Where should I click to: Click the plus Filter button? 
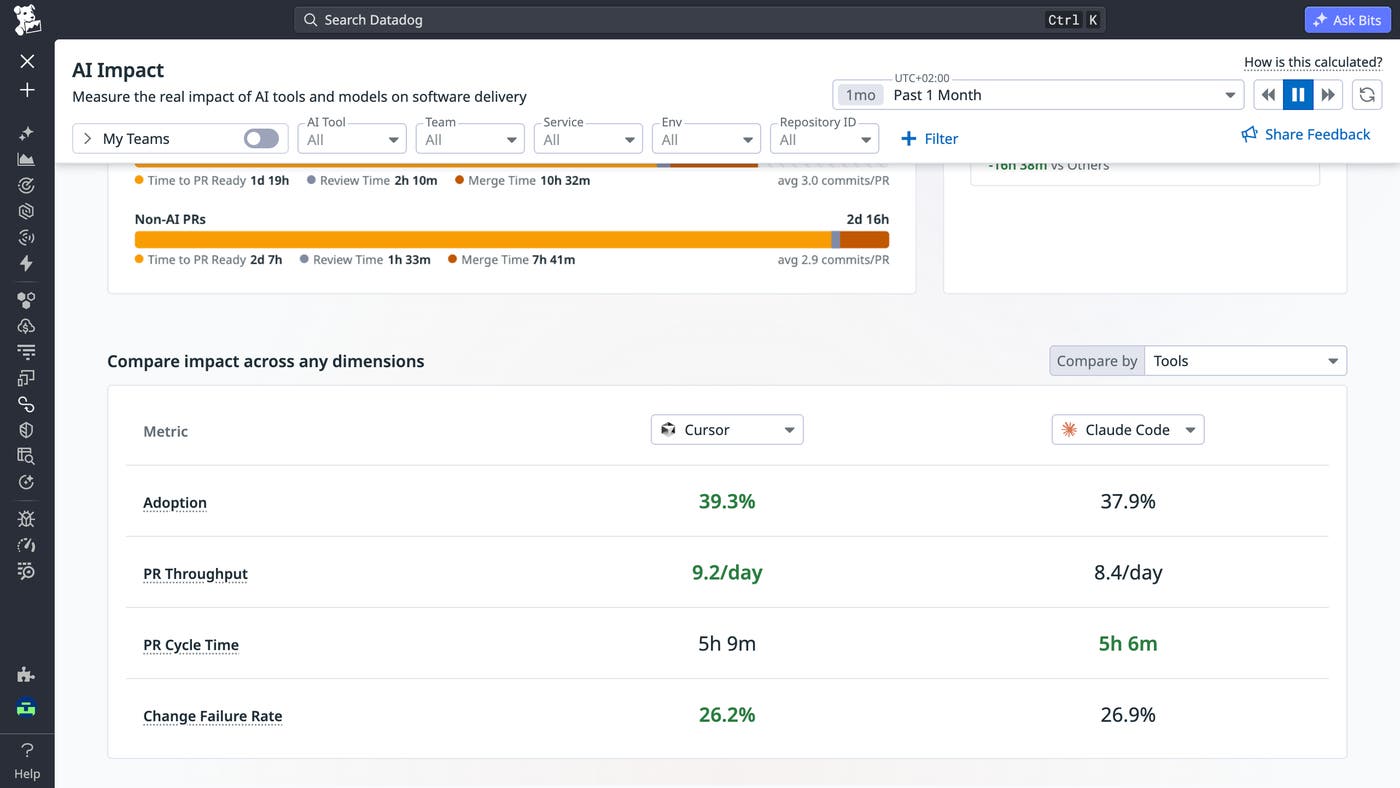coord(930,139)
